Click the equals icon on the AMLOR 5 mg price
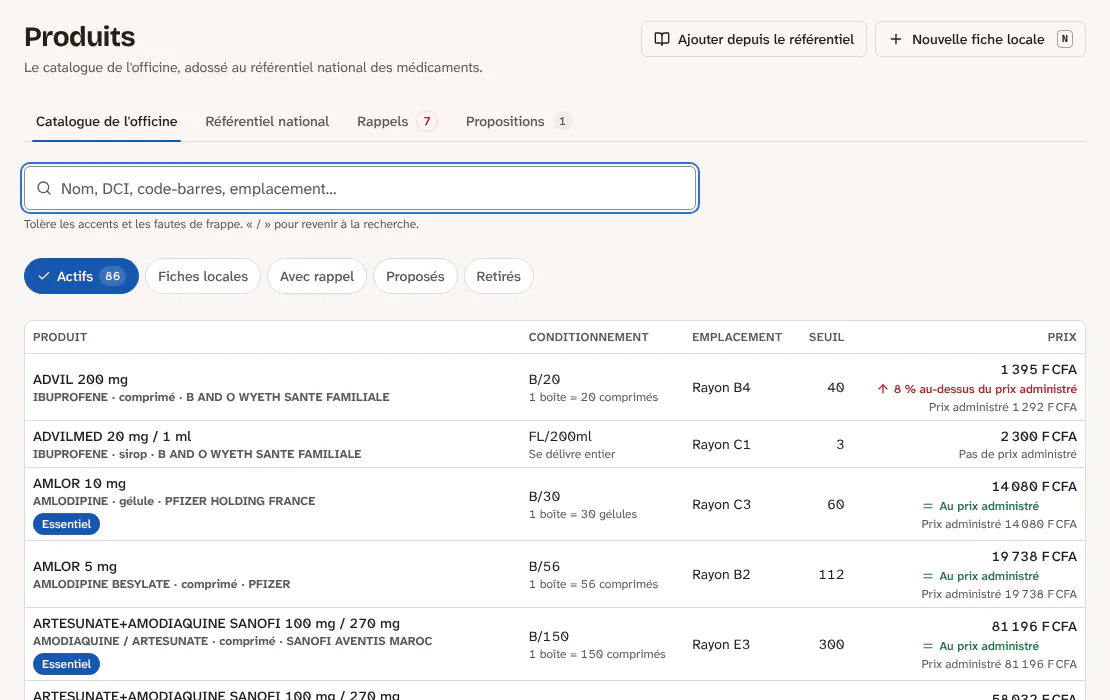The width and height of the screenshot is (1110, 700). (x=927, y=576)
